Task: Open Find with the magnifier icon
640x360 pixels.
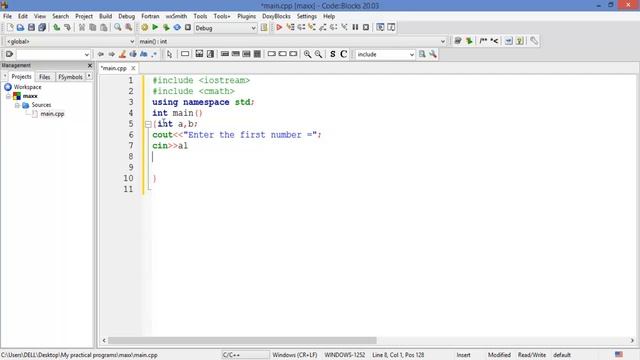Action: [118, 27]
